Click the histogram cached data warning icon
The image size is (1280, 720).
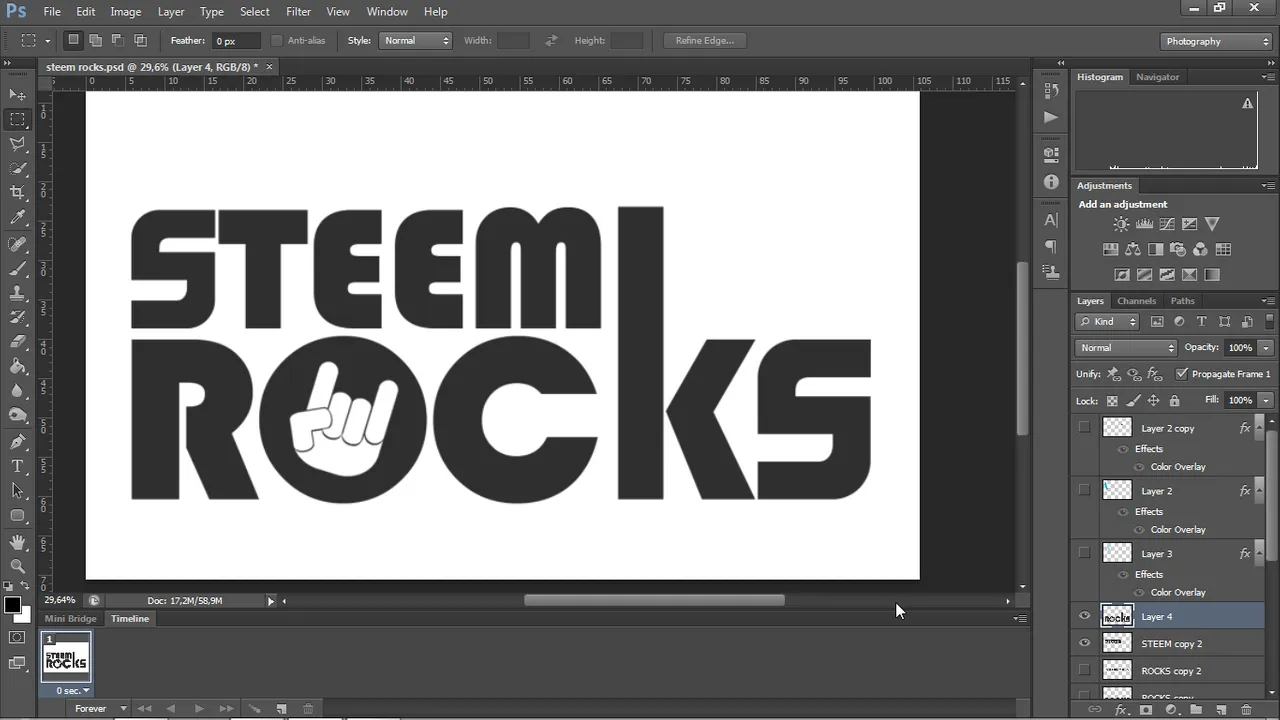pos(1247,103)
